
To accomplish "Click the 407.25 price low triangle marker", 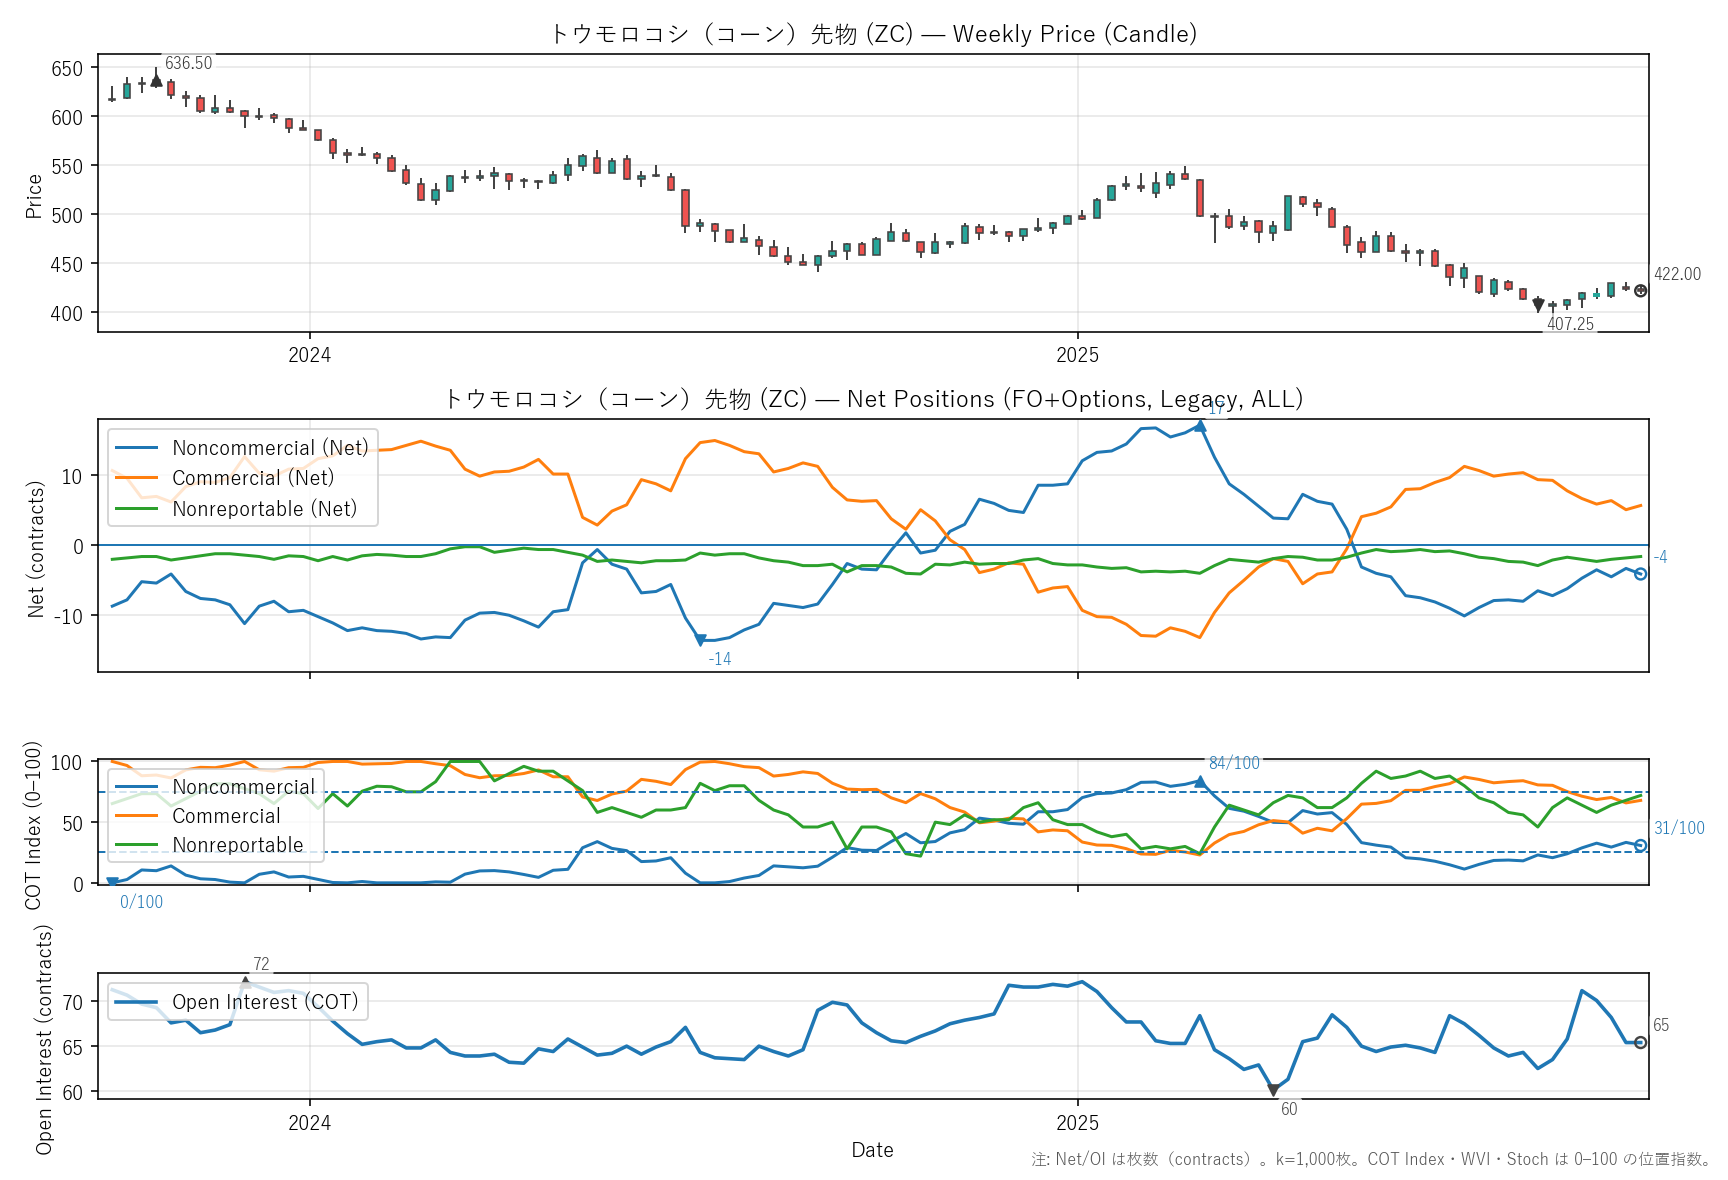I will [1538, 306].
